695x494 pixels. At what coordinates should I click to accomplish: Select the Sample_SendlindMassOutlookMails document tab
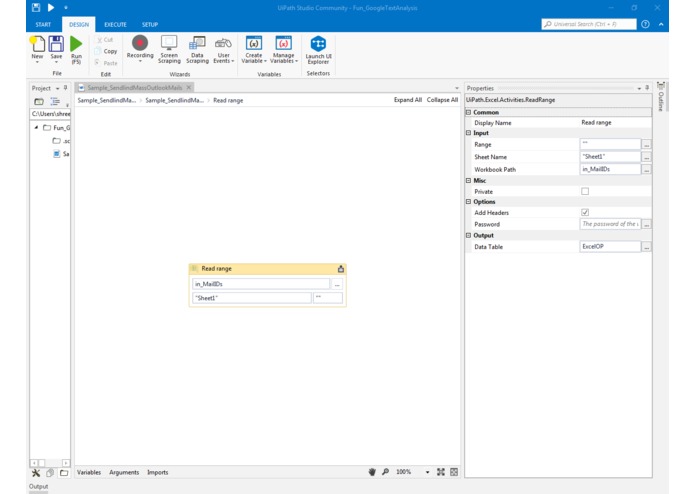pyautogui.click(x=135, y=87)
